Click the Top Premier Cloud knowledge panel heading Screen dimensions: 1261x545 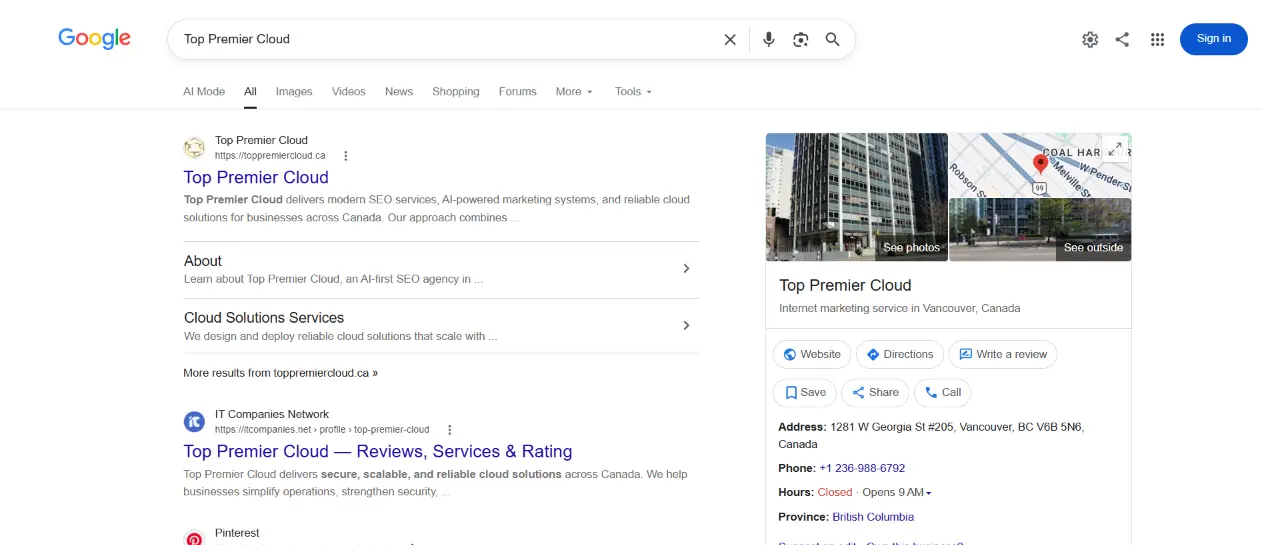845,285
